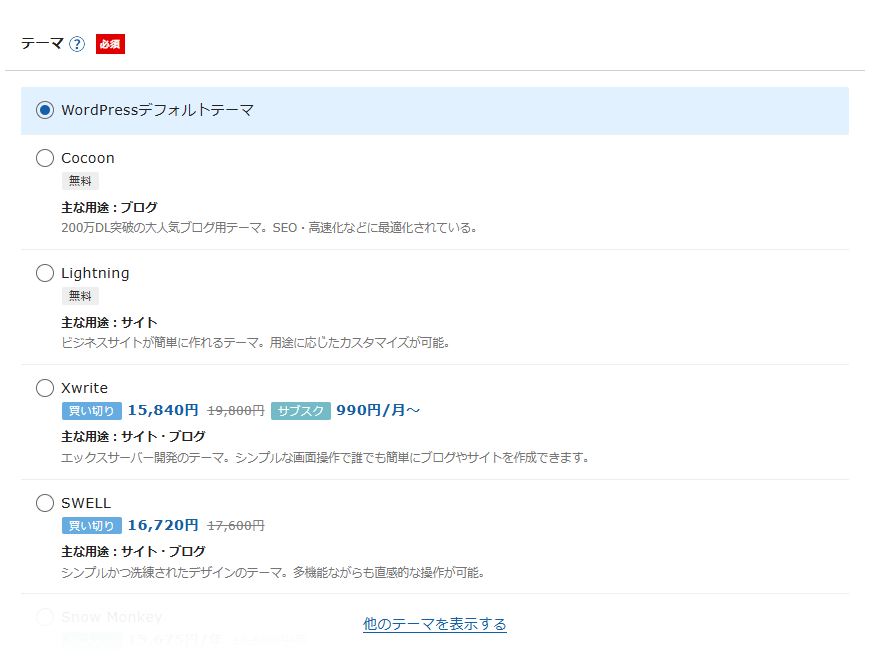Click the サブスク badge under Xwrite

[300, 411]
